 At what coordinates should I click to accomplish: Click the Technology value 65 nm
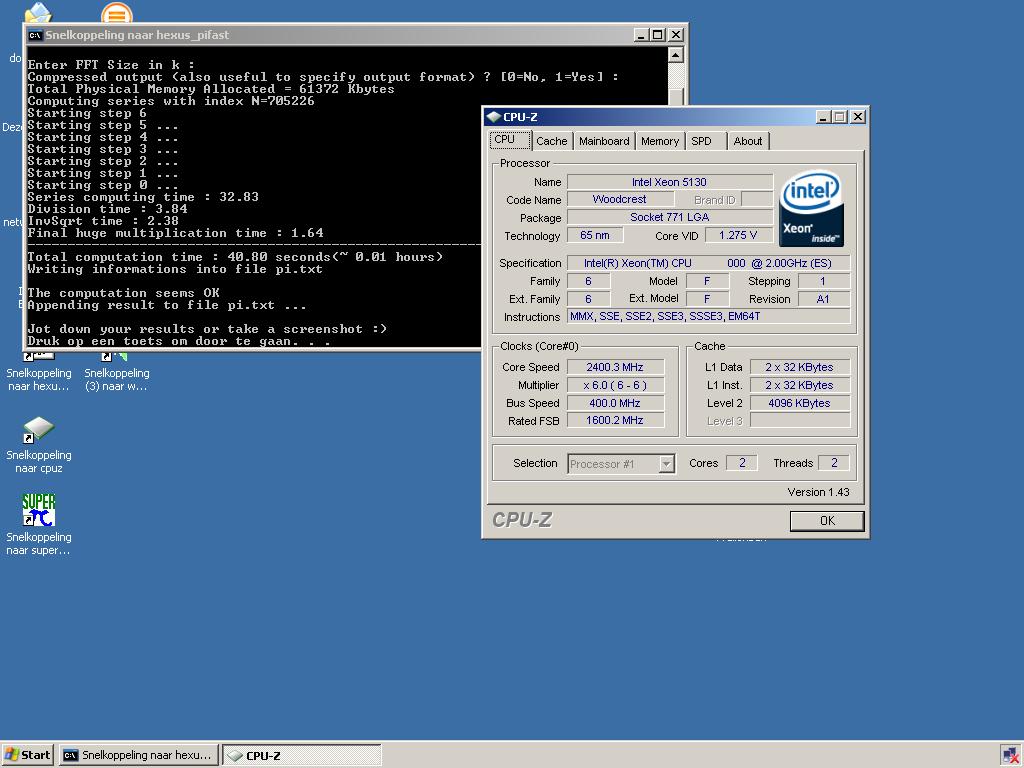coord(594,235)
